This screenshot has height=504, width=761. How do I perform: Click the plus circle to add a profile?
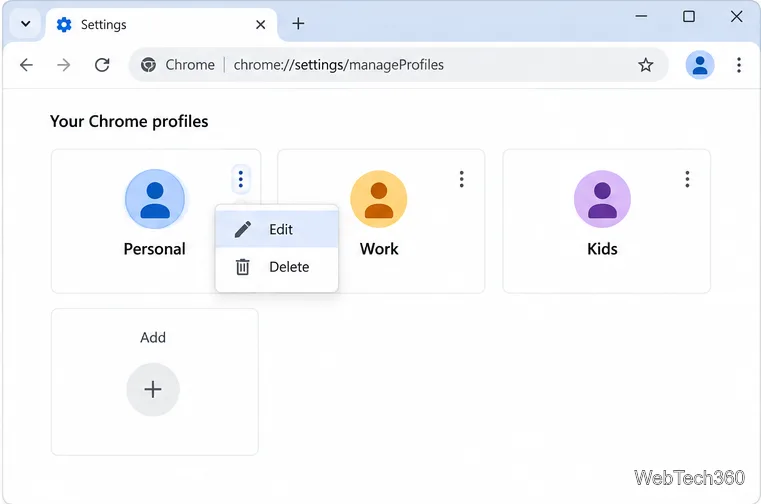pyautogui.click(x=153, y=389)
